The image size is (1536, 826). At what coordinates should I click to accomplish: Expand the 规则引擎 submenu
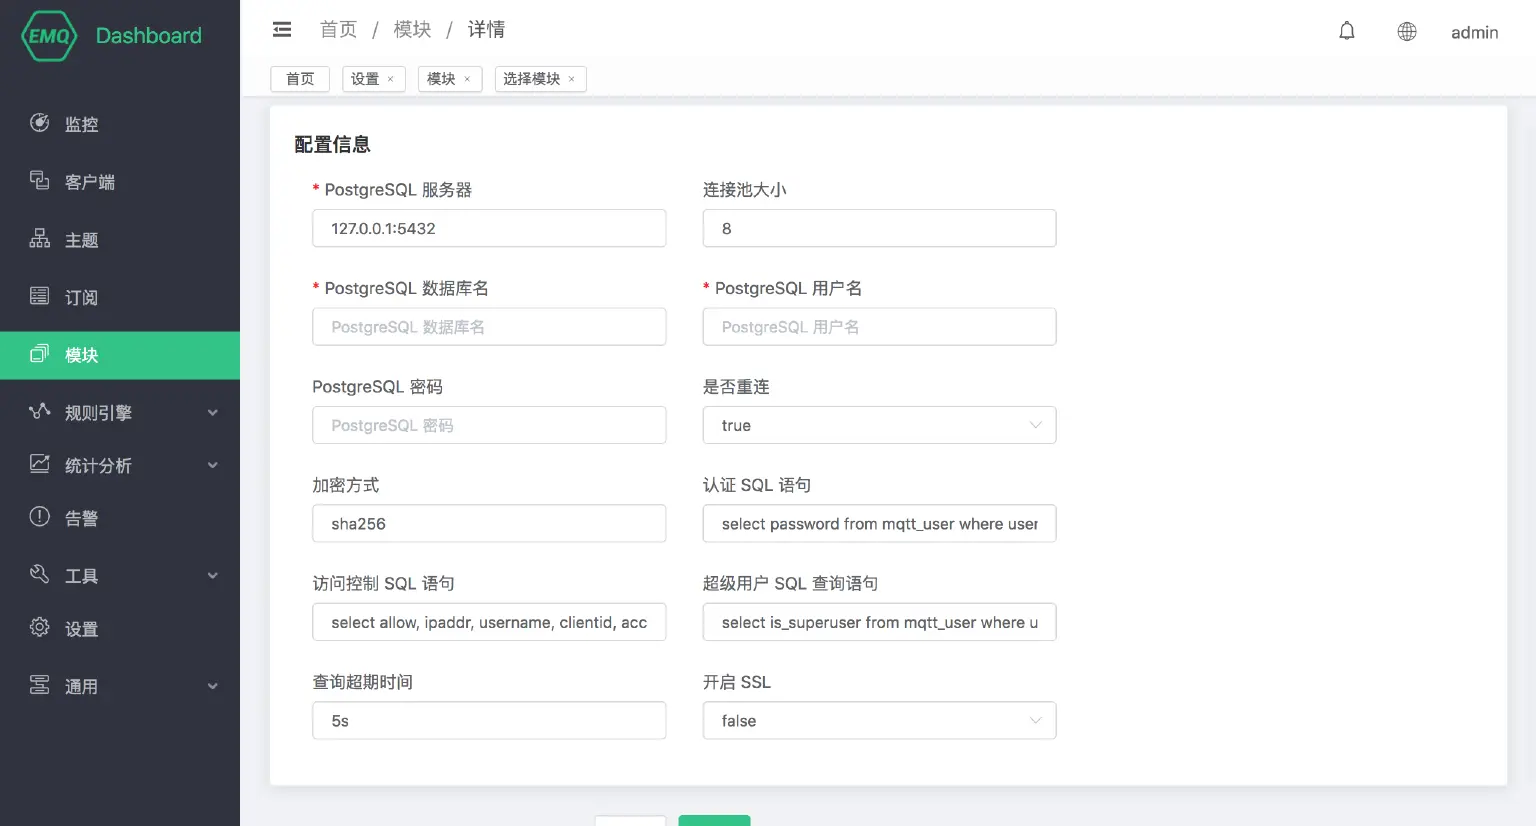click(x=100, y=411)
